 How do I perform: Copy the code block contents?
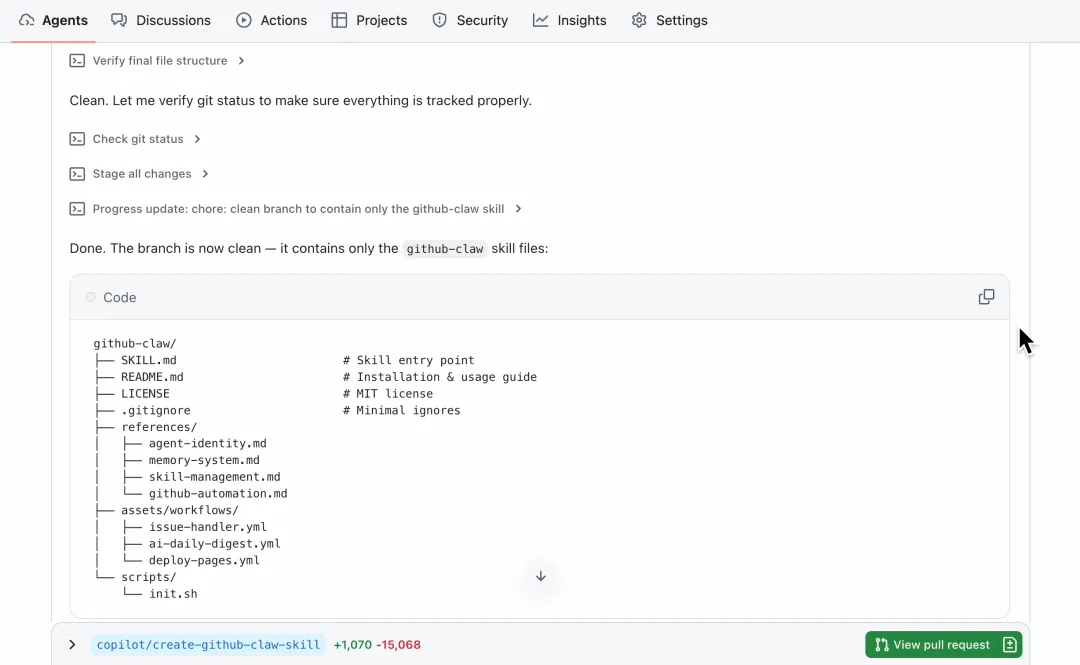pyautogui.click(x=986, y=297)
